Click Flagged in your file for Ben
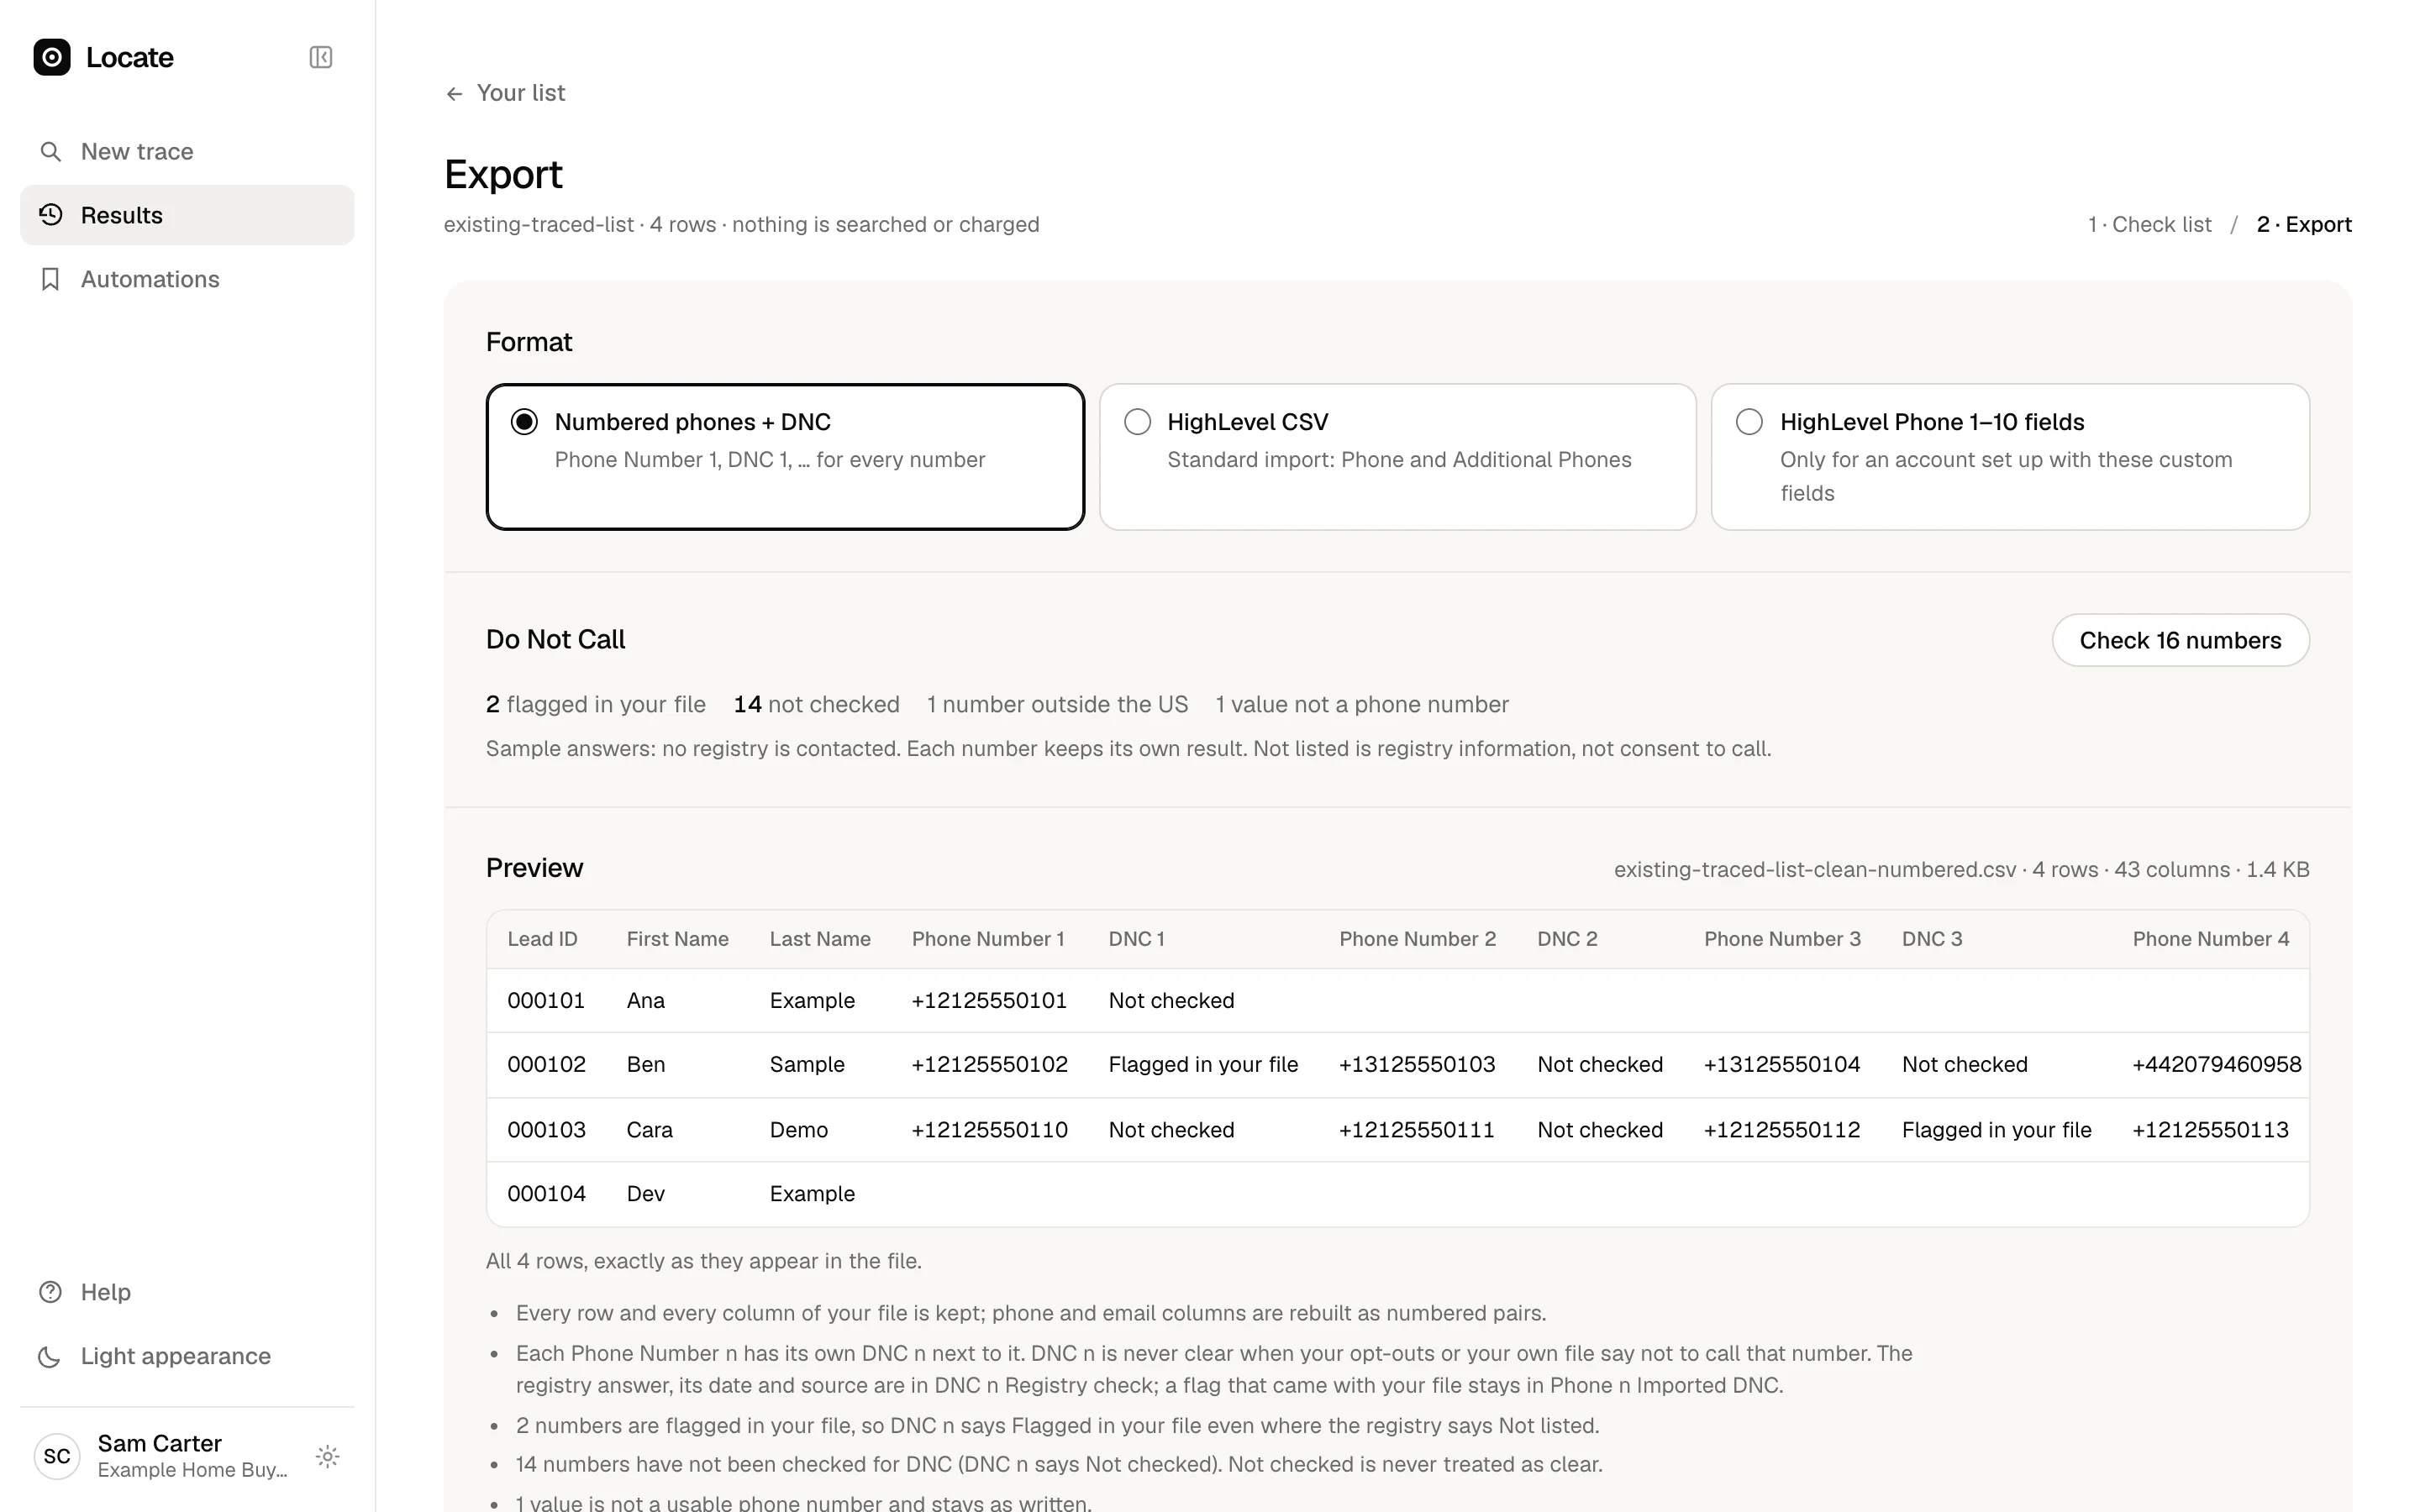 (x=1203, y=1064)
